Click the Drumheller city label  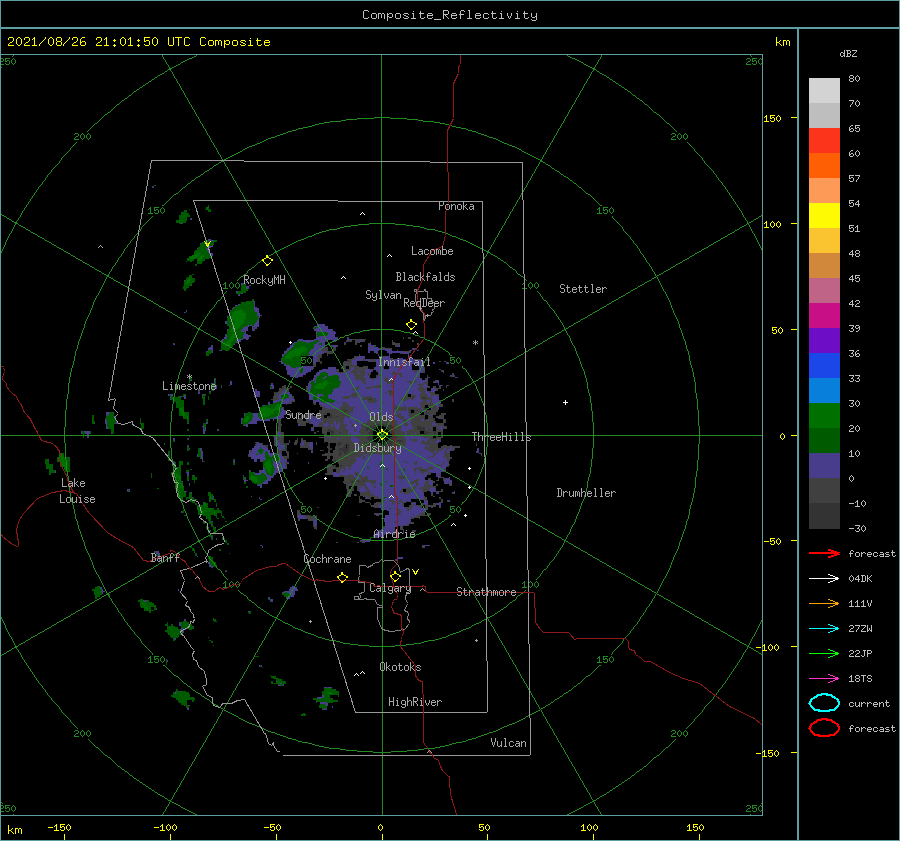pos(586,493)
